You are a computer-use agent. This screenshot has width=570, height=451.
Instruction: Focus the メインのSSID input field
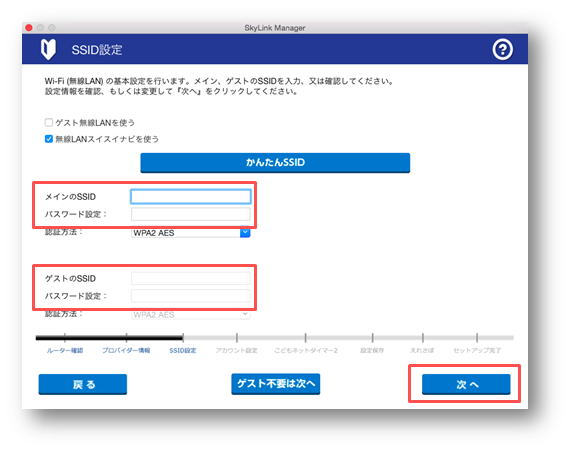[x=190, y=197]
